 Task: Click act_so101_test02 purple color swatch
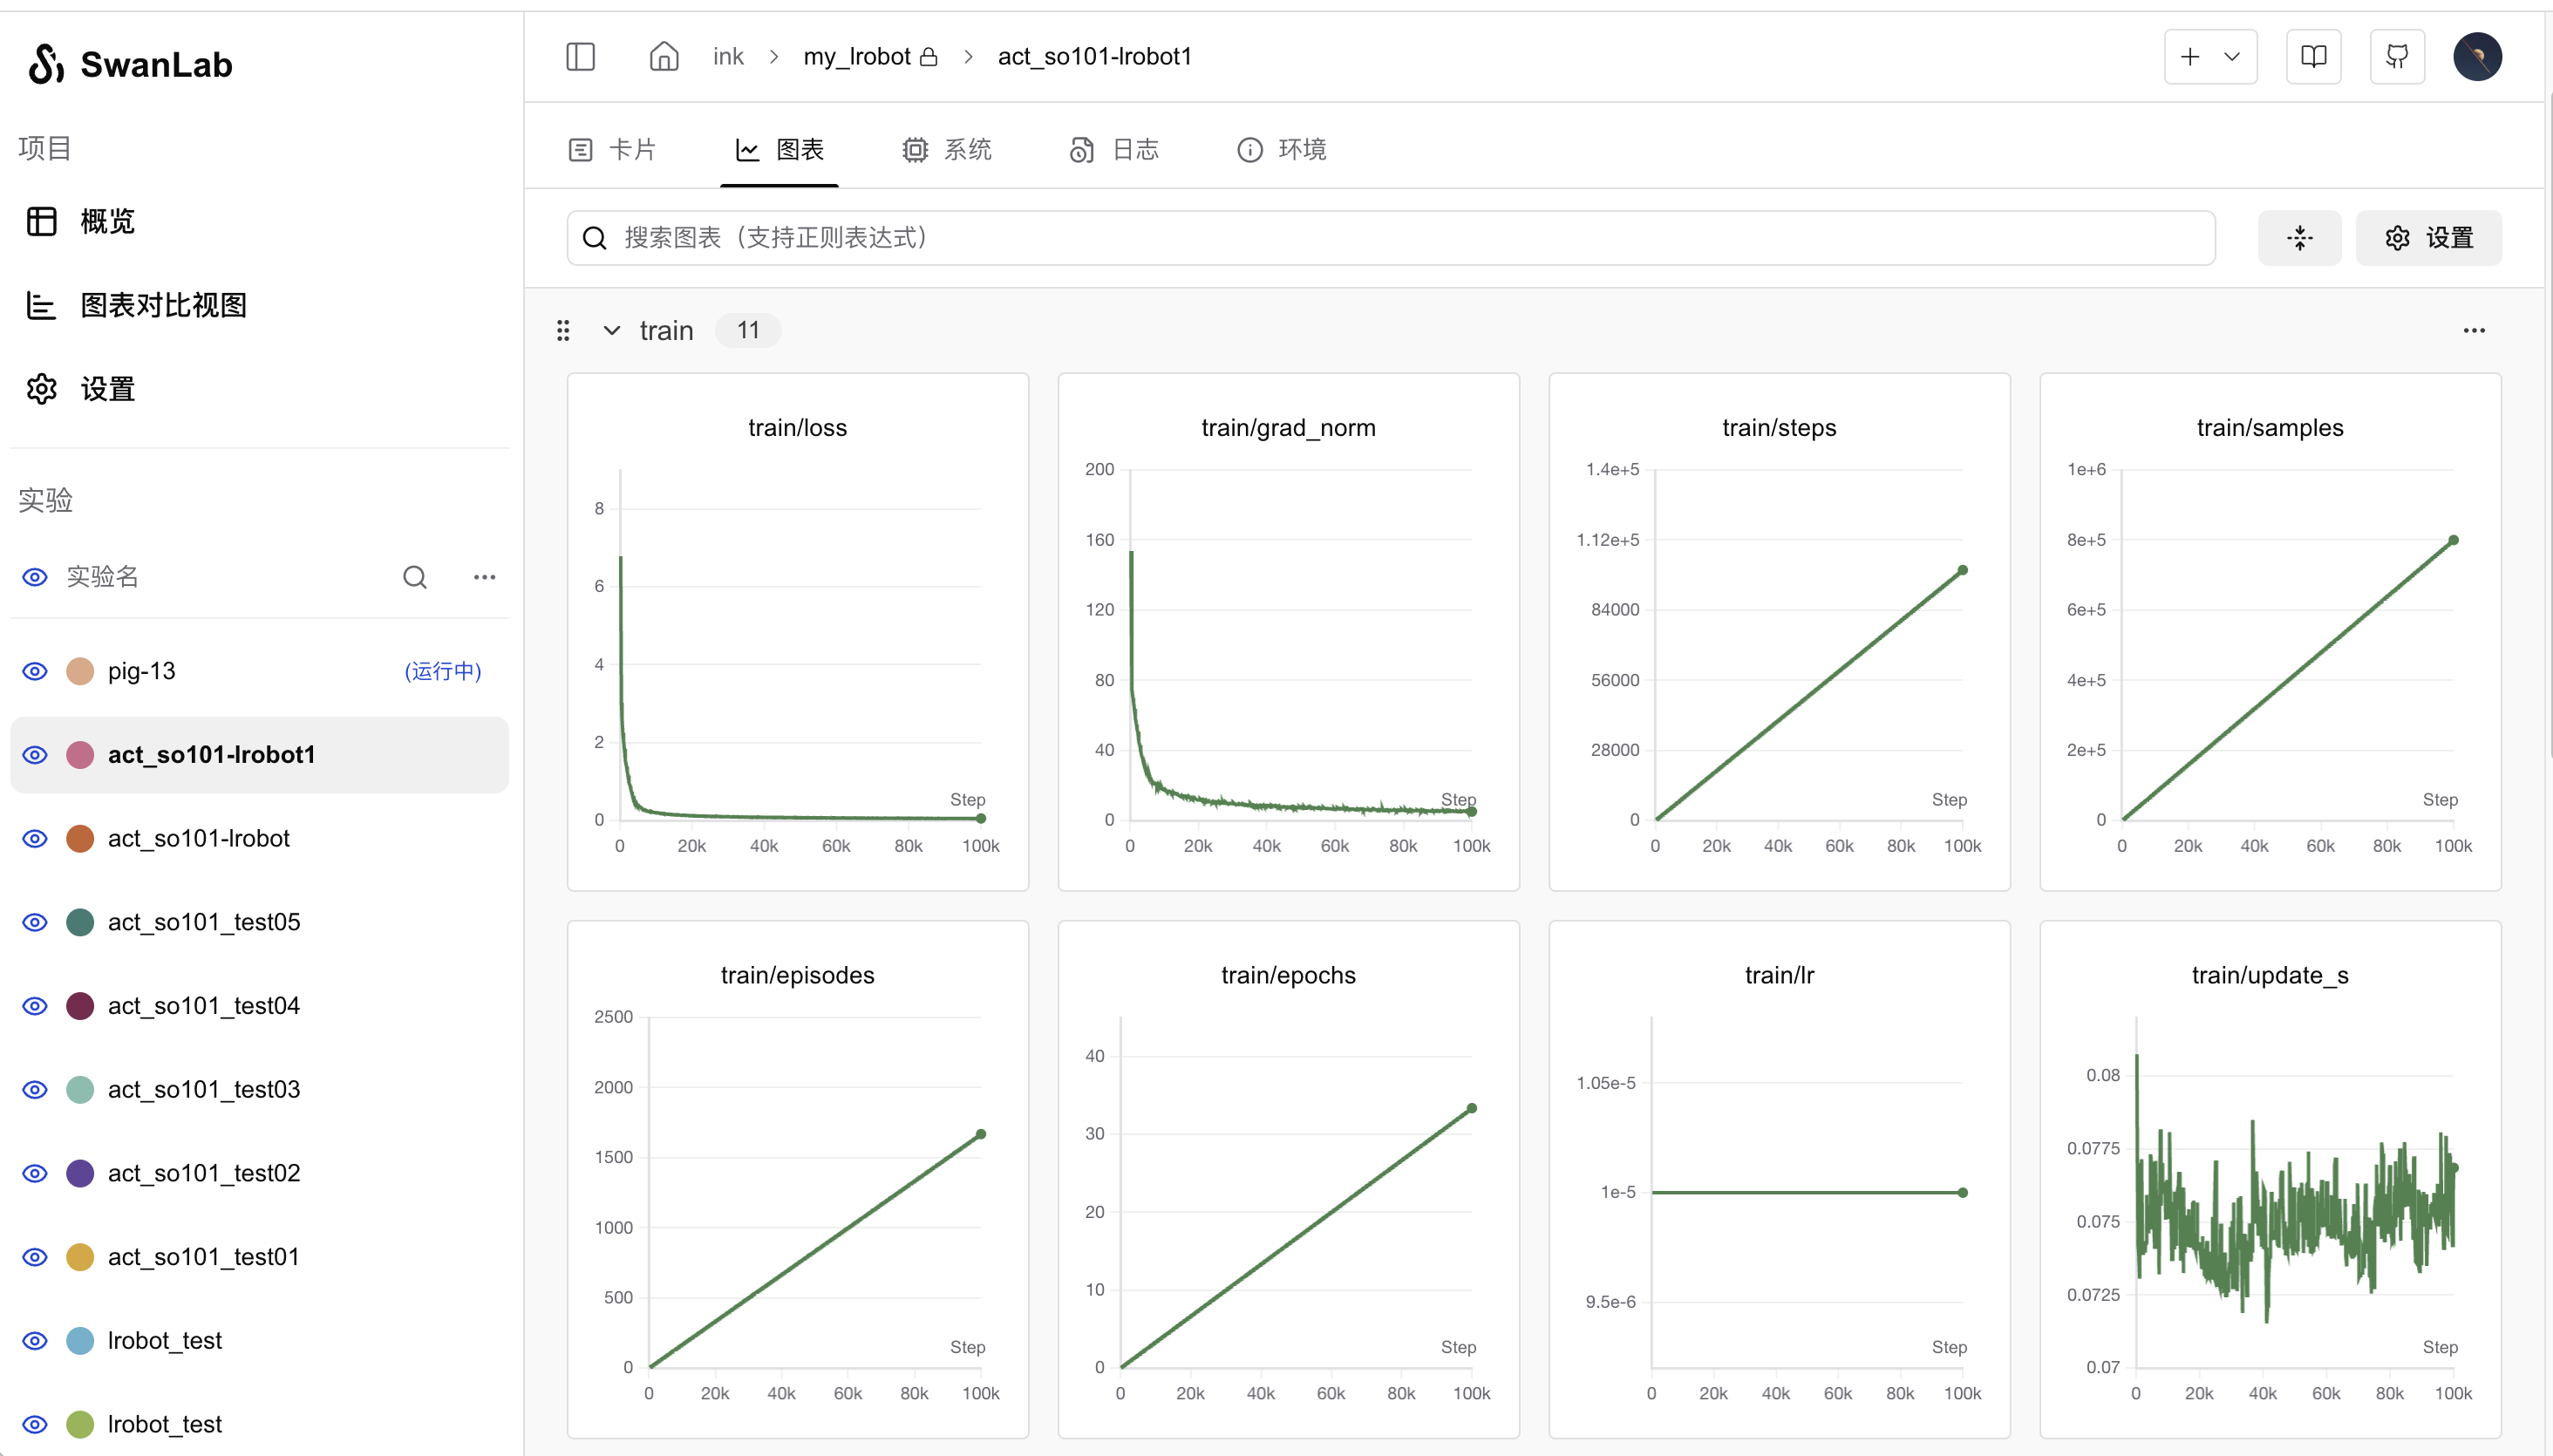80,1173
